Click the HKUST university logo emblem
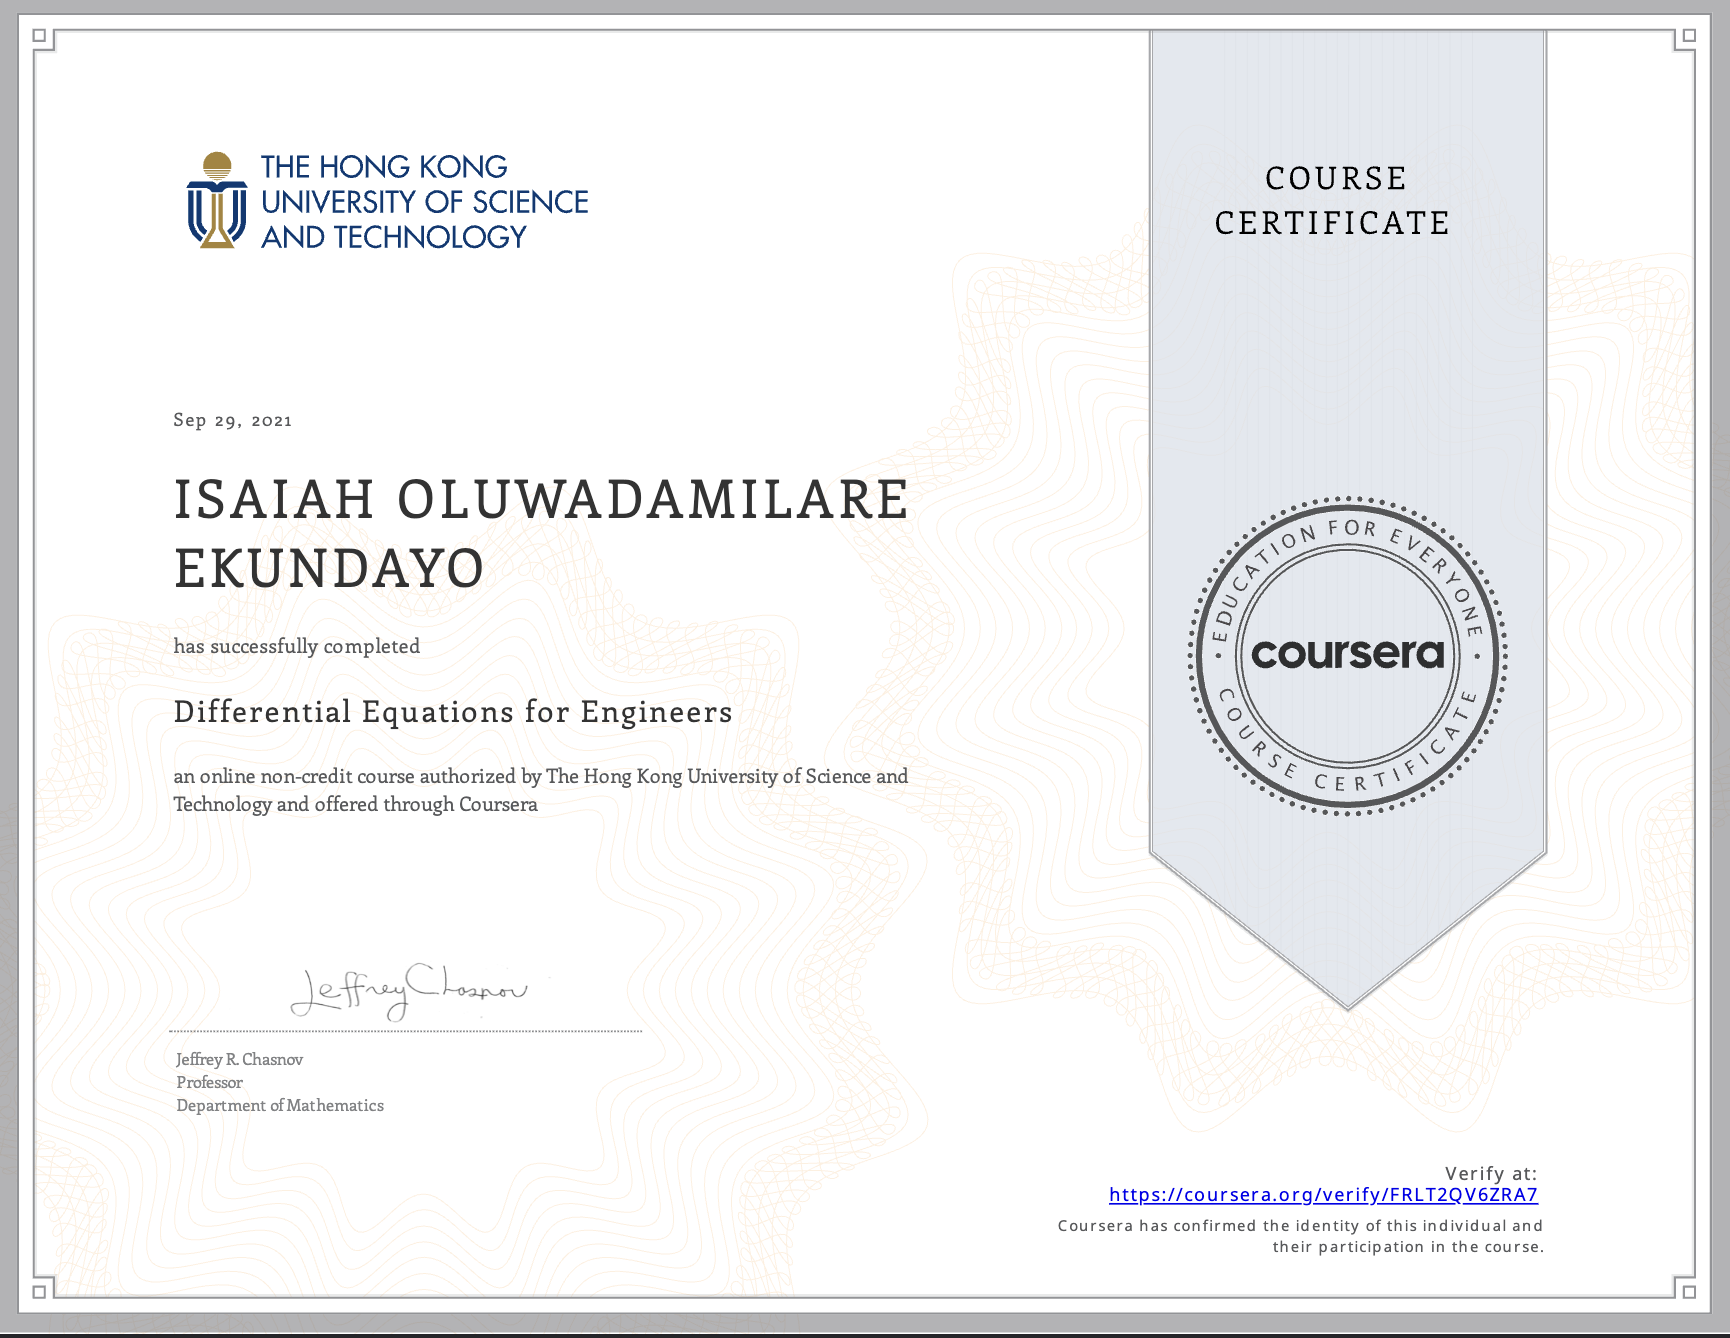 click(217, 200)
